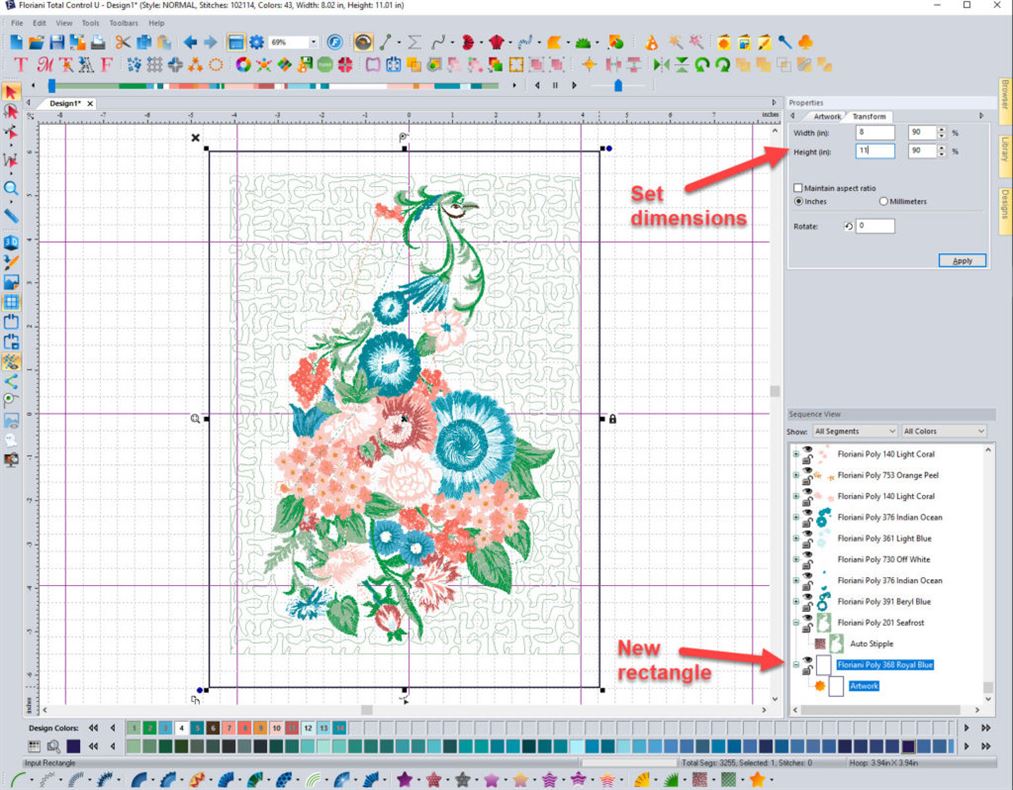This screenshot has height=790, width=1013.
Task: Switch to the Artwork properties tab
Action: [827, 117]
